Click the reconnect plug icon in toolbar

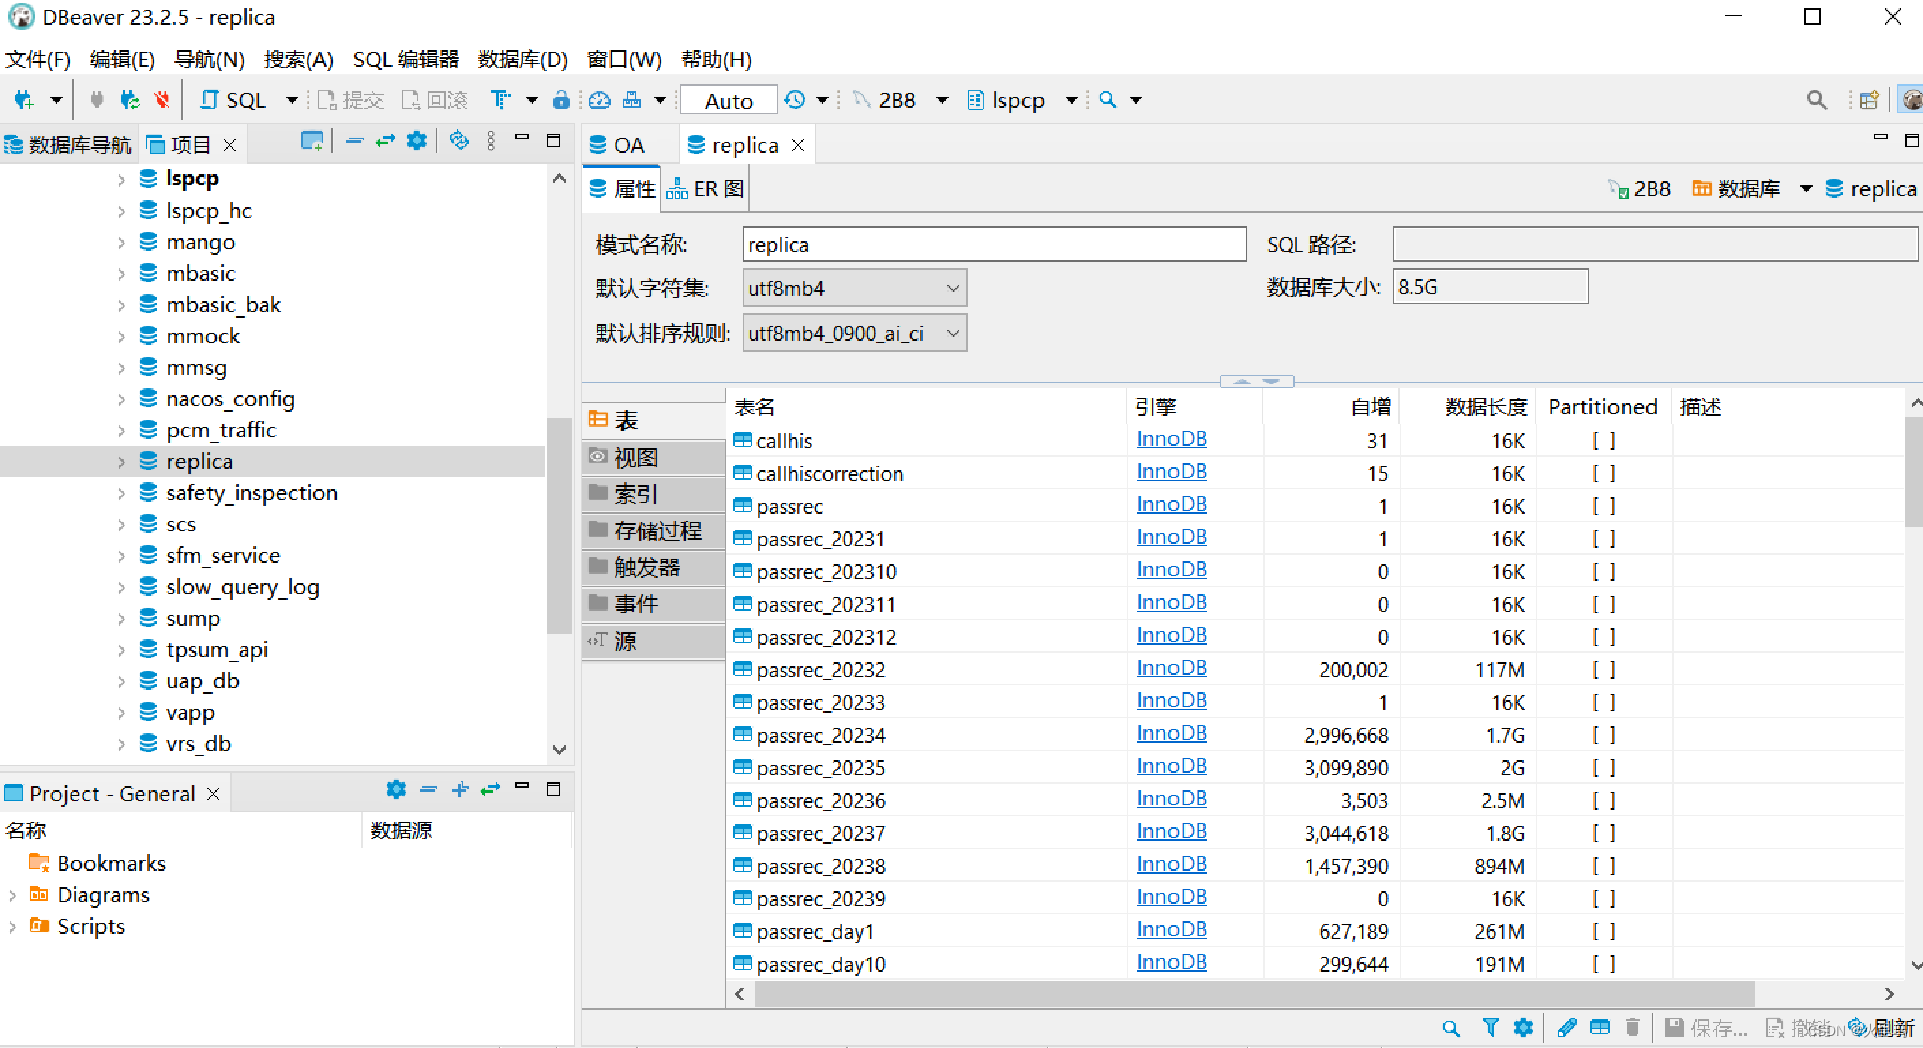(129, 100)
